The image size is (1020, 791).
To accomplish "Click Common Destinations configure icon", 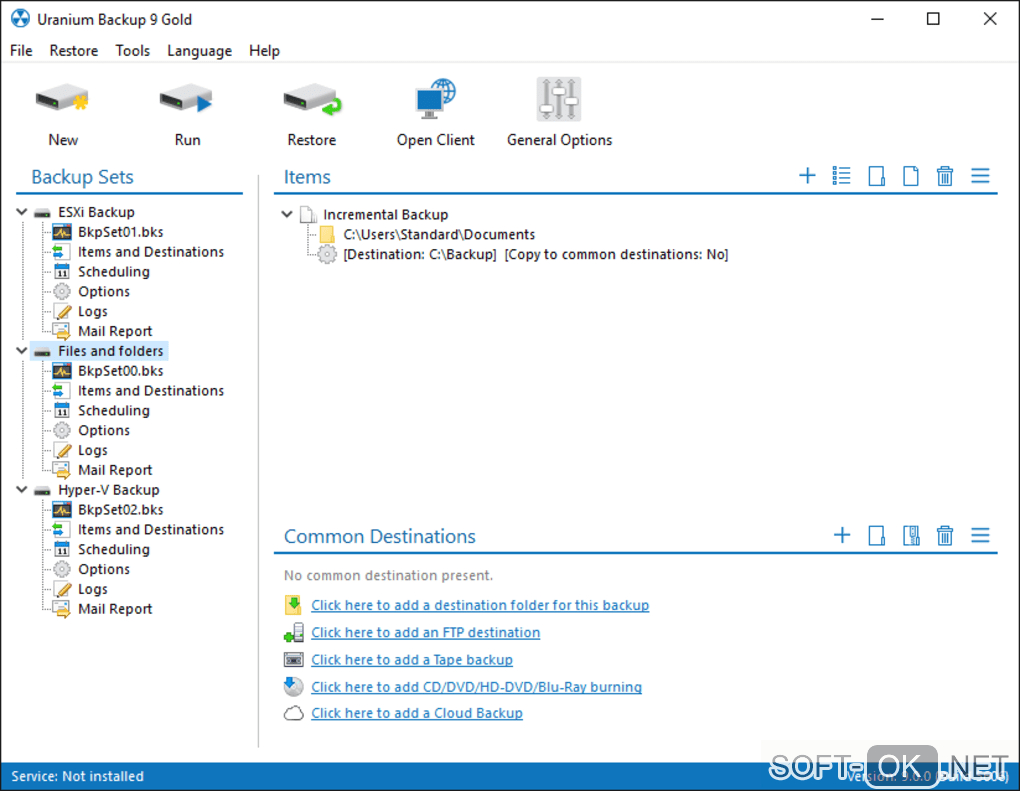I will 911,535.
